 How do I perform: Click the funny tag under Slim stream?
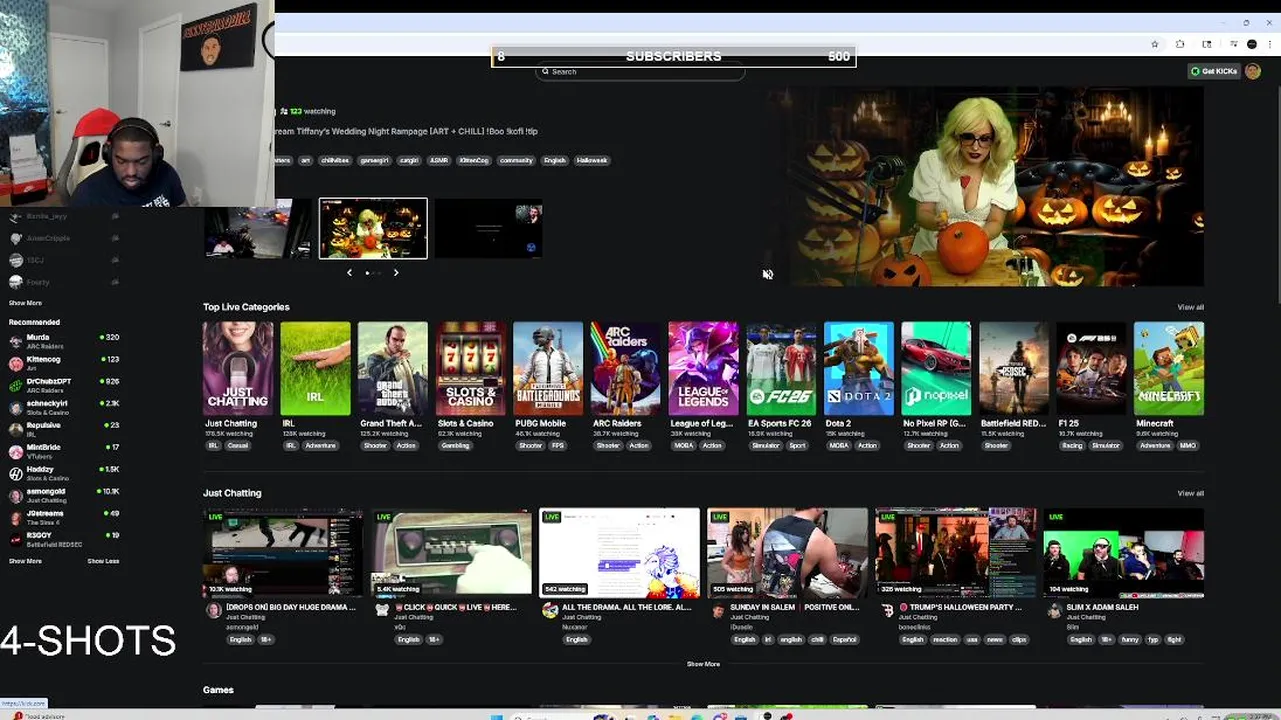[1130, 640]
